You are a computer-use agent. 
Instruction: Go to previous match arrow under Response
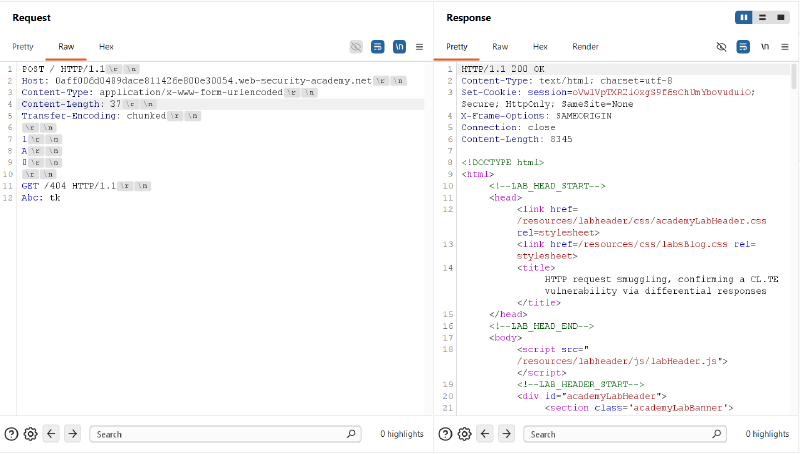pos(485,434)
